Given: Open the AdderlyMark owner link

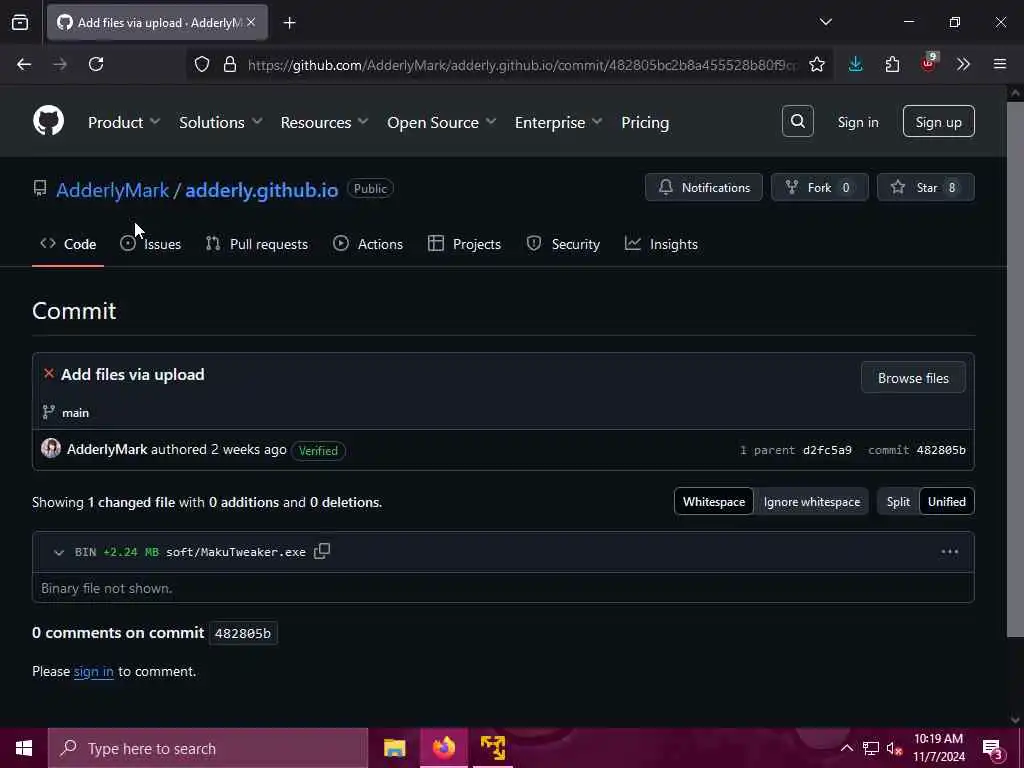Looking at the screenshot, I should [112, 190].
